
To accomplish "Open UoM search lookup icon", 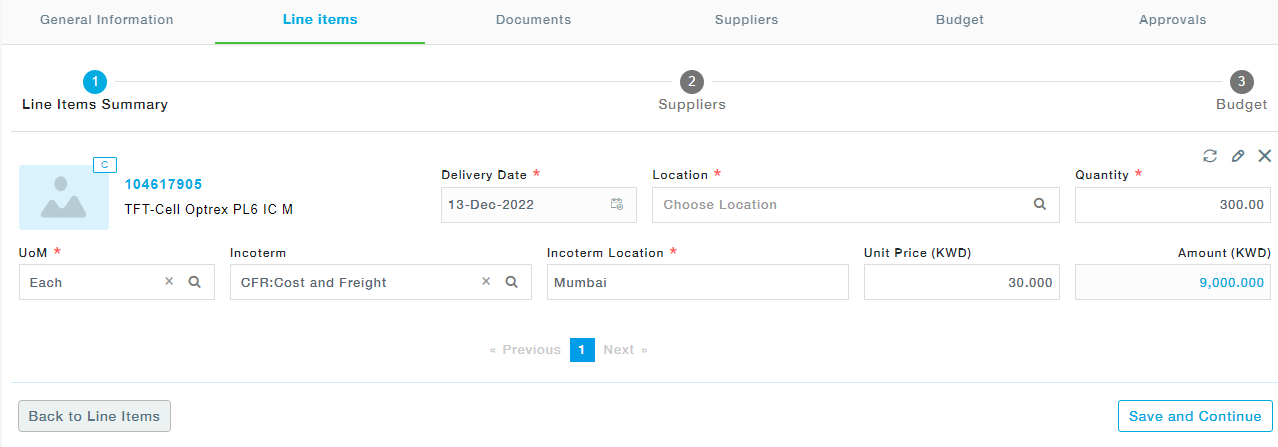I will tap(195, 282).
